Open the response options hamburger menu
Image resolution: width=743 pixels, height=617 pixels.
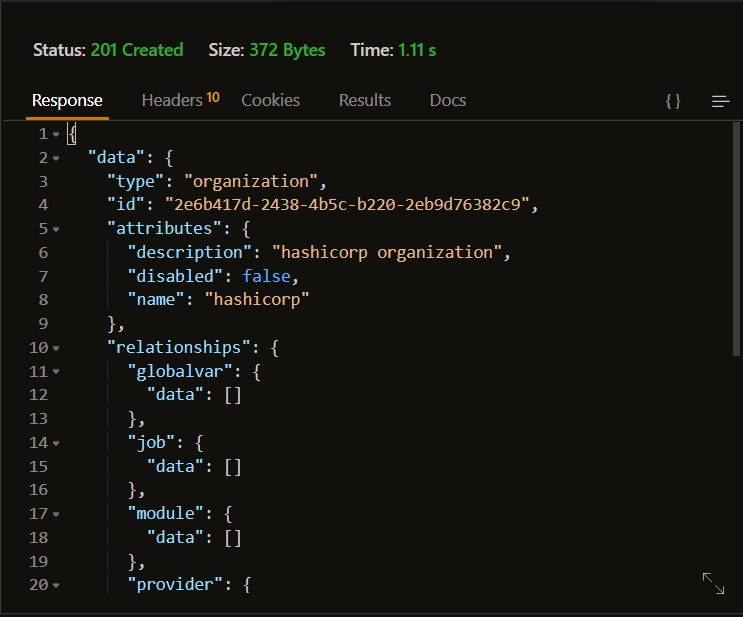[720, 101]
